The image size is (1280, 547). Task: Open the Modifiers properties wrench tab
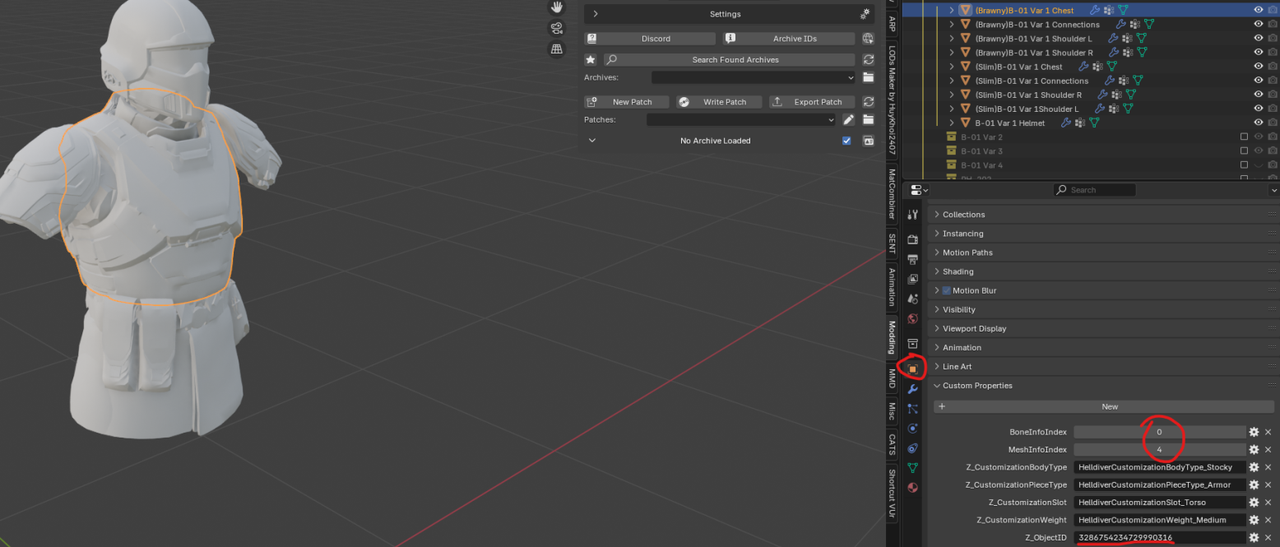912,389
